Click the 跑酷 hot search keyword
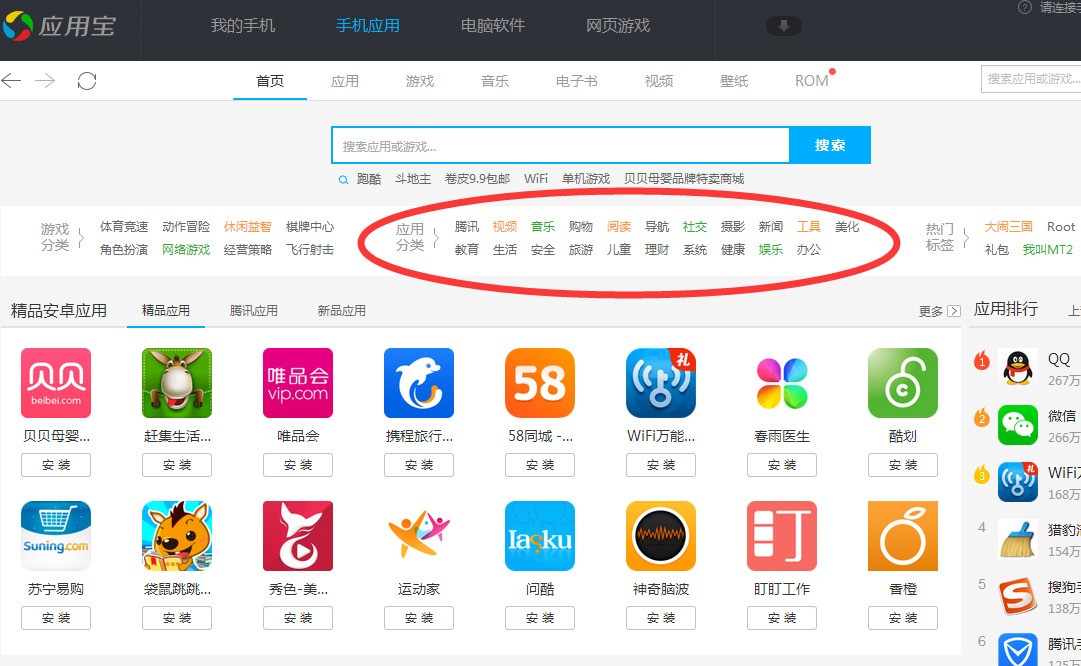The image size is (1081, 666). (x=369, y=179)
